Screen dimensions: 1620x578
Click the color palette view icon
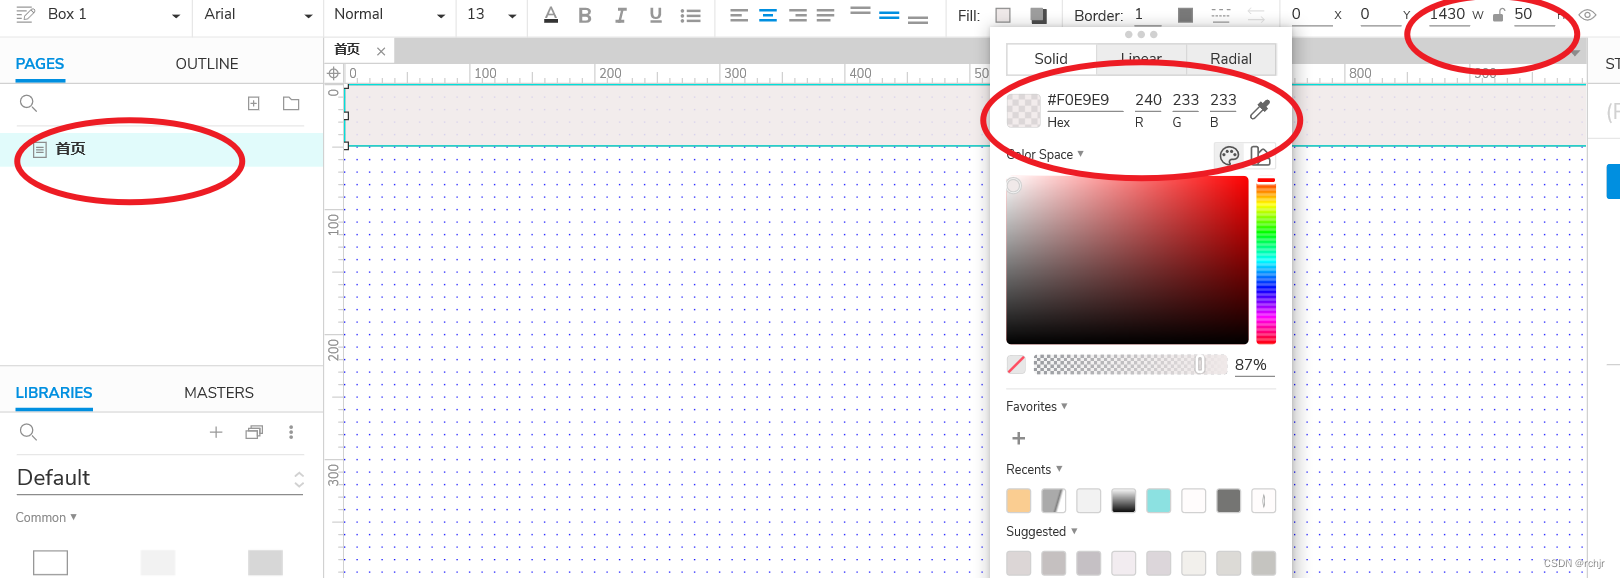click(1229, 155)
